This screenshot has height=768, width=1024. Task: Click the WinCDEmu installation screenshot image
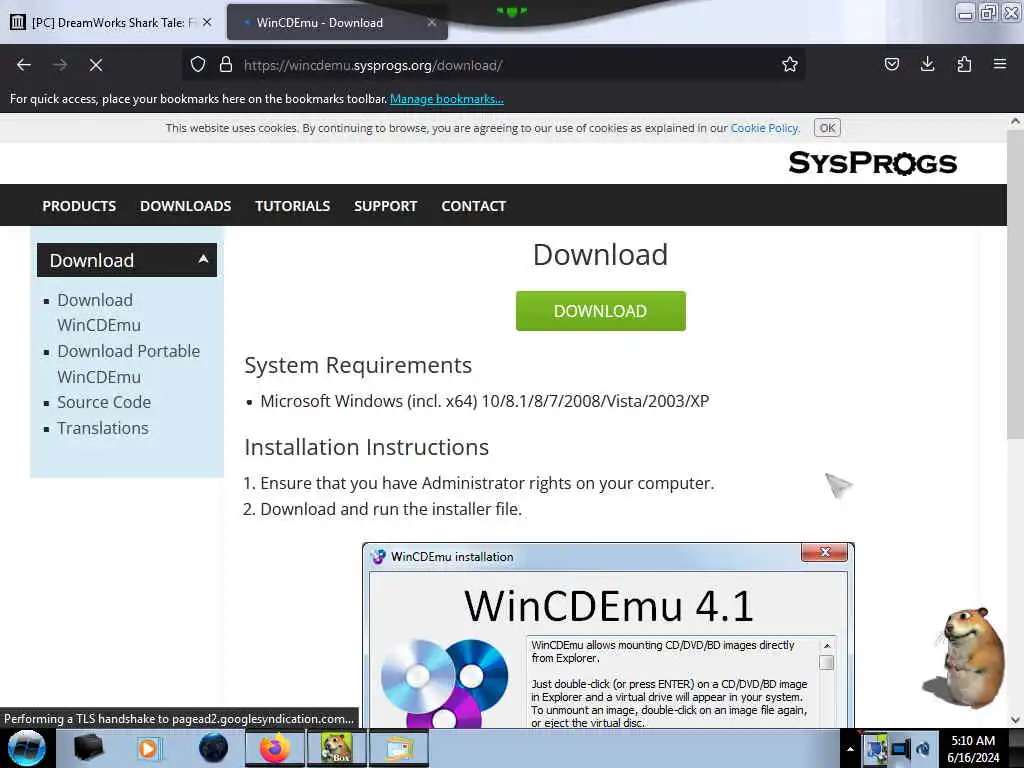coord(608,635)
